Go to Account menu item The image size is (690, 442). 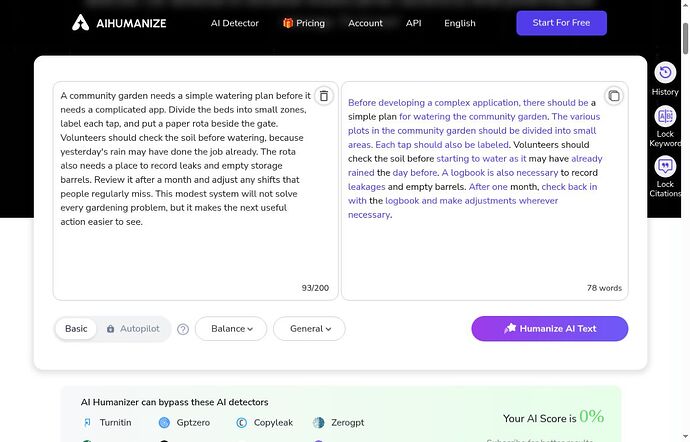365,23
